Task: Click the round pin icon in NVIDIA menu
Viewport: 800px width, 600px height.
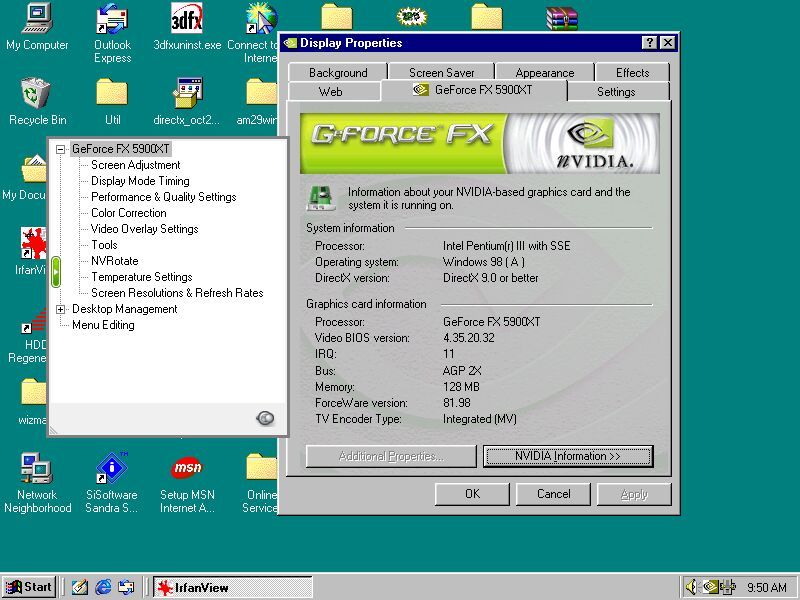Action: (x=265, y=418)
